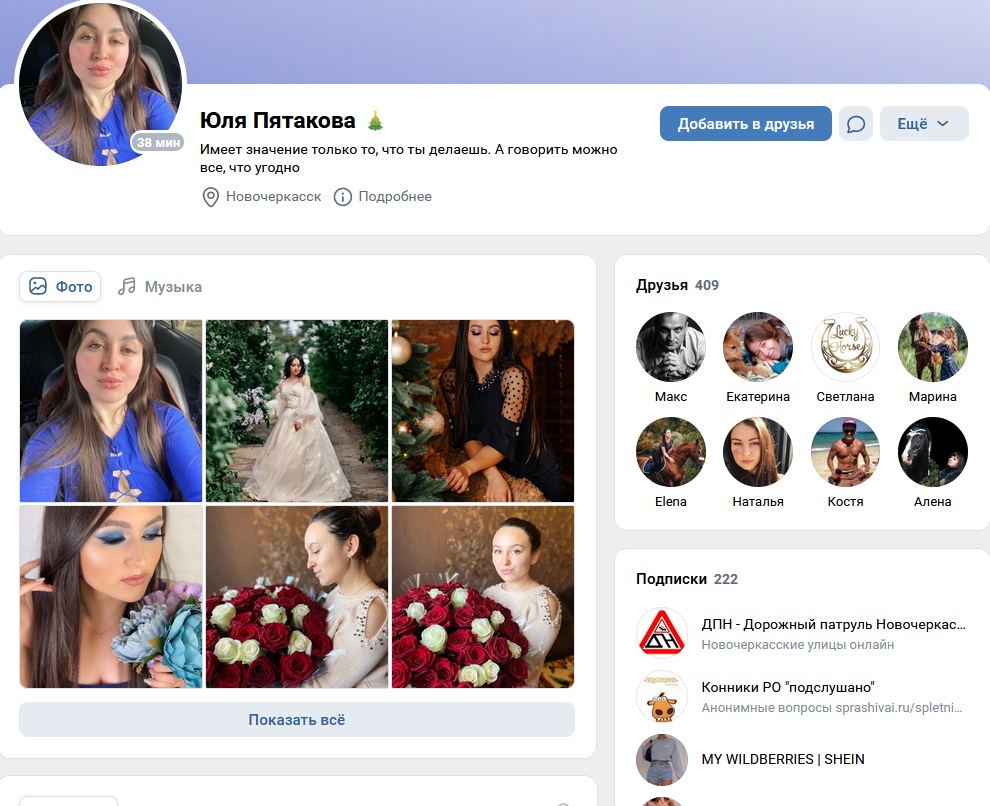This screenshot has height=806, width=990.
Task: Open MY WILDBERRIES | SHEIN group avatar
Action: [x=661, y=759]
